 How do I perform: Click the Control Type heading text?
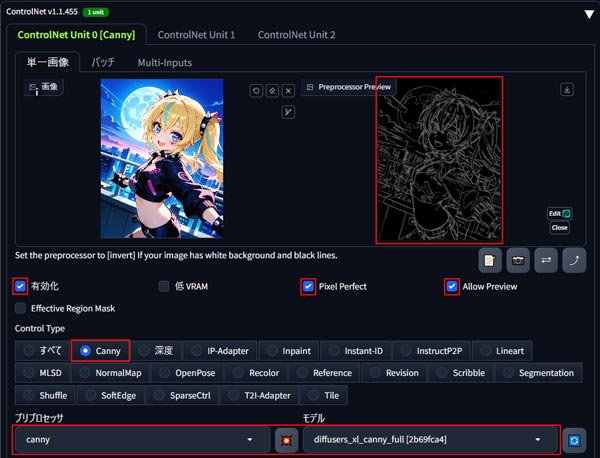pos(40,328)
